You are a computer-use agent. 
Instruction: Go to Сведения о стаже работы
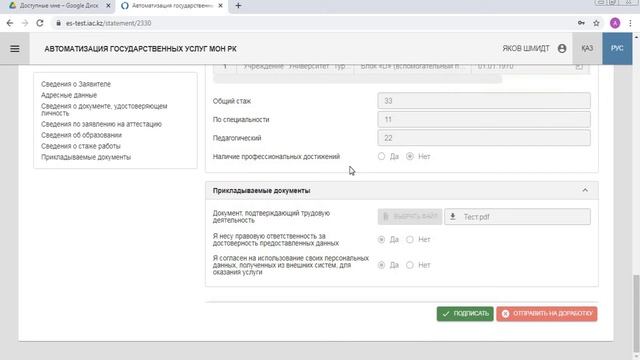point(81,146)
